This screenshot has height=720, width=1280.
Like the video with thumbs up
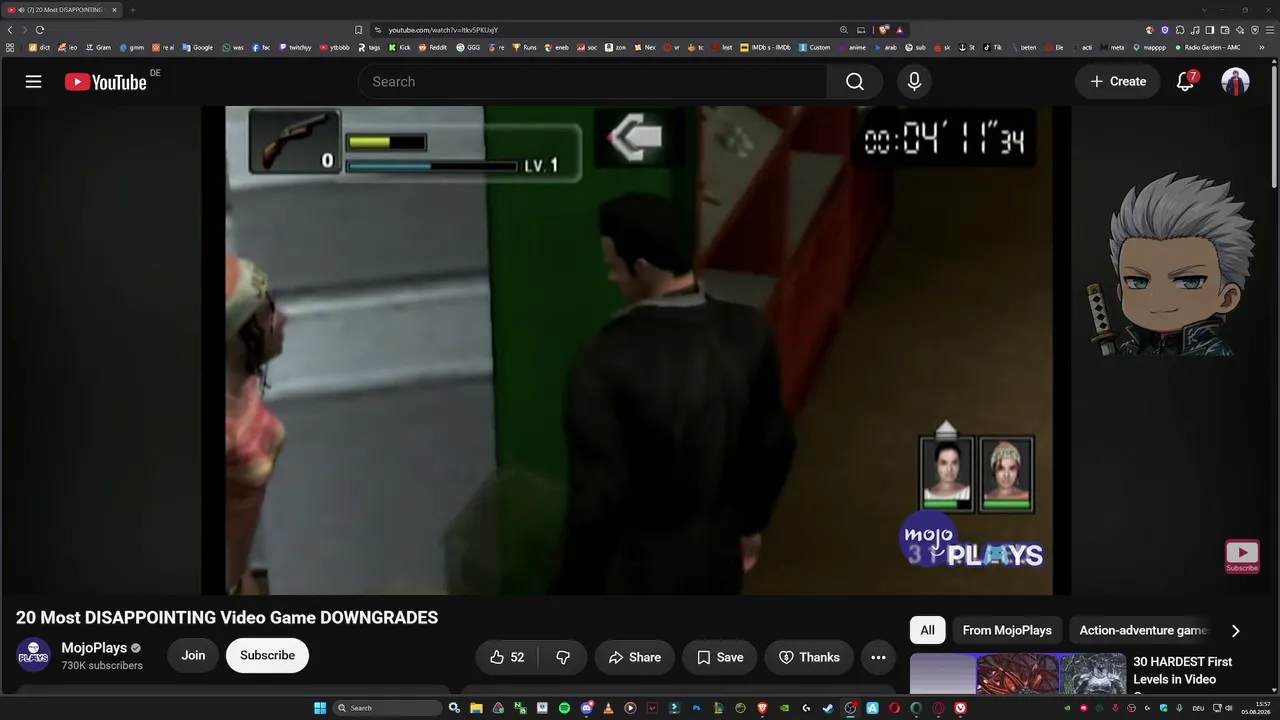point(507,657)
